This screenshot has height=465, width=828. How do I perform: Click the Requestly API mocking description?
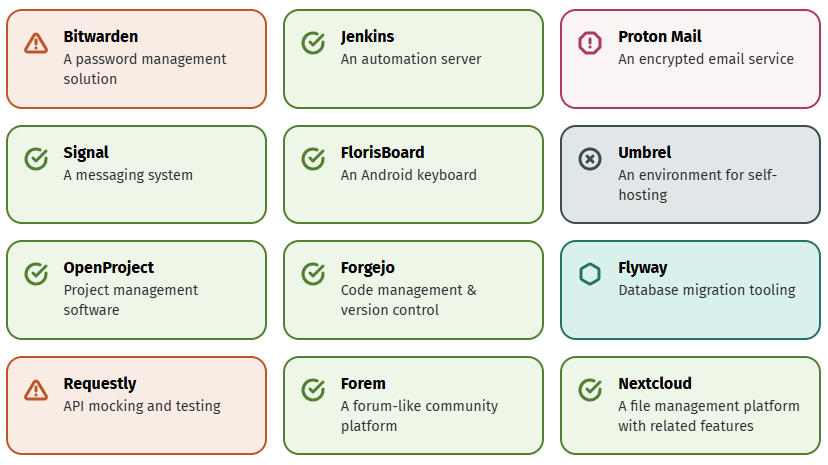(x=142, y=406)
